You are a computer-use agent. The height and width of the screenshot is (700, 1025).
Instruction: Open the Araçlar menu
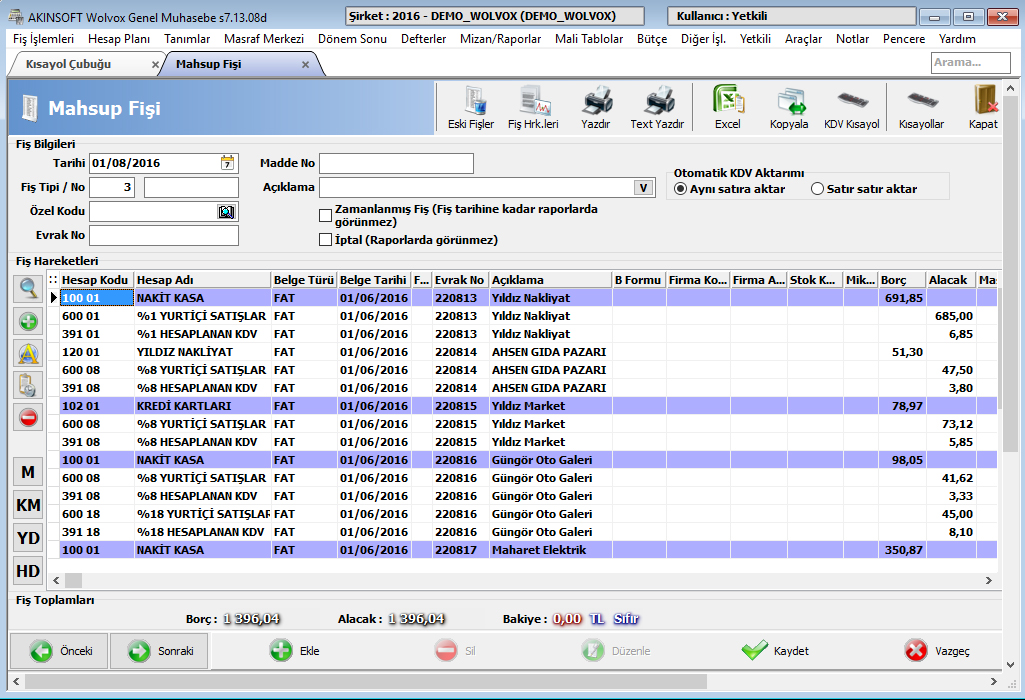click(803, 39)
